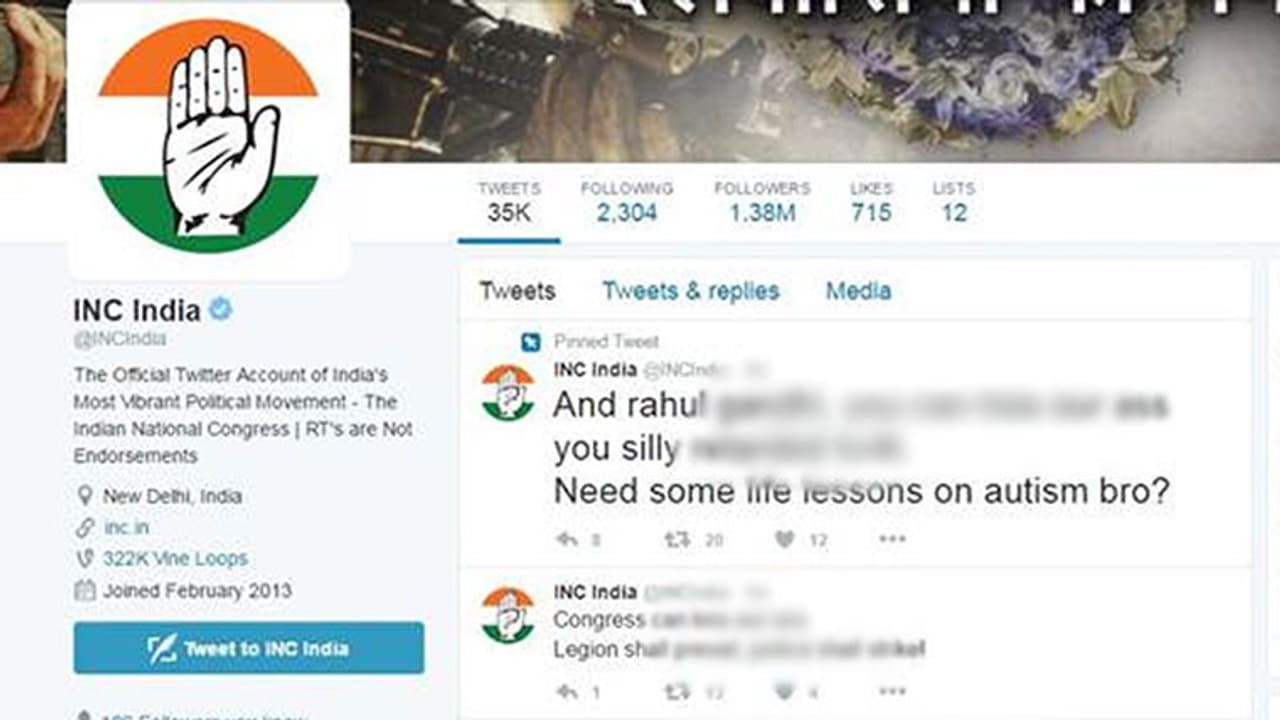This screenshot has height=720, width=1280.
Task: Open more options on the second tweet
Action: 892,691
